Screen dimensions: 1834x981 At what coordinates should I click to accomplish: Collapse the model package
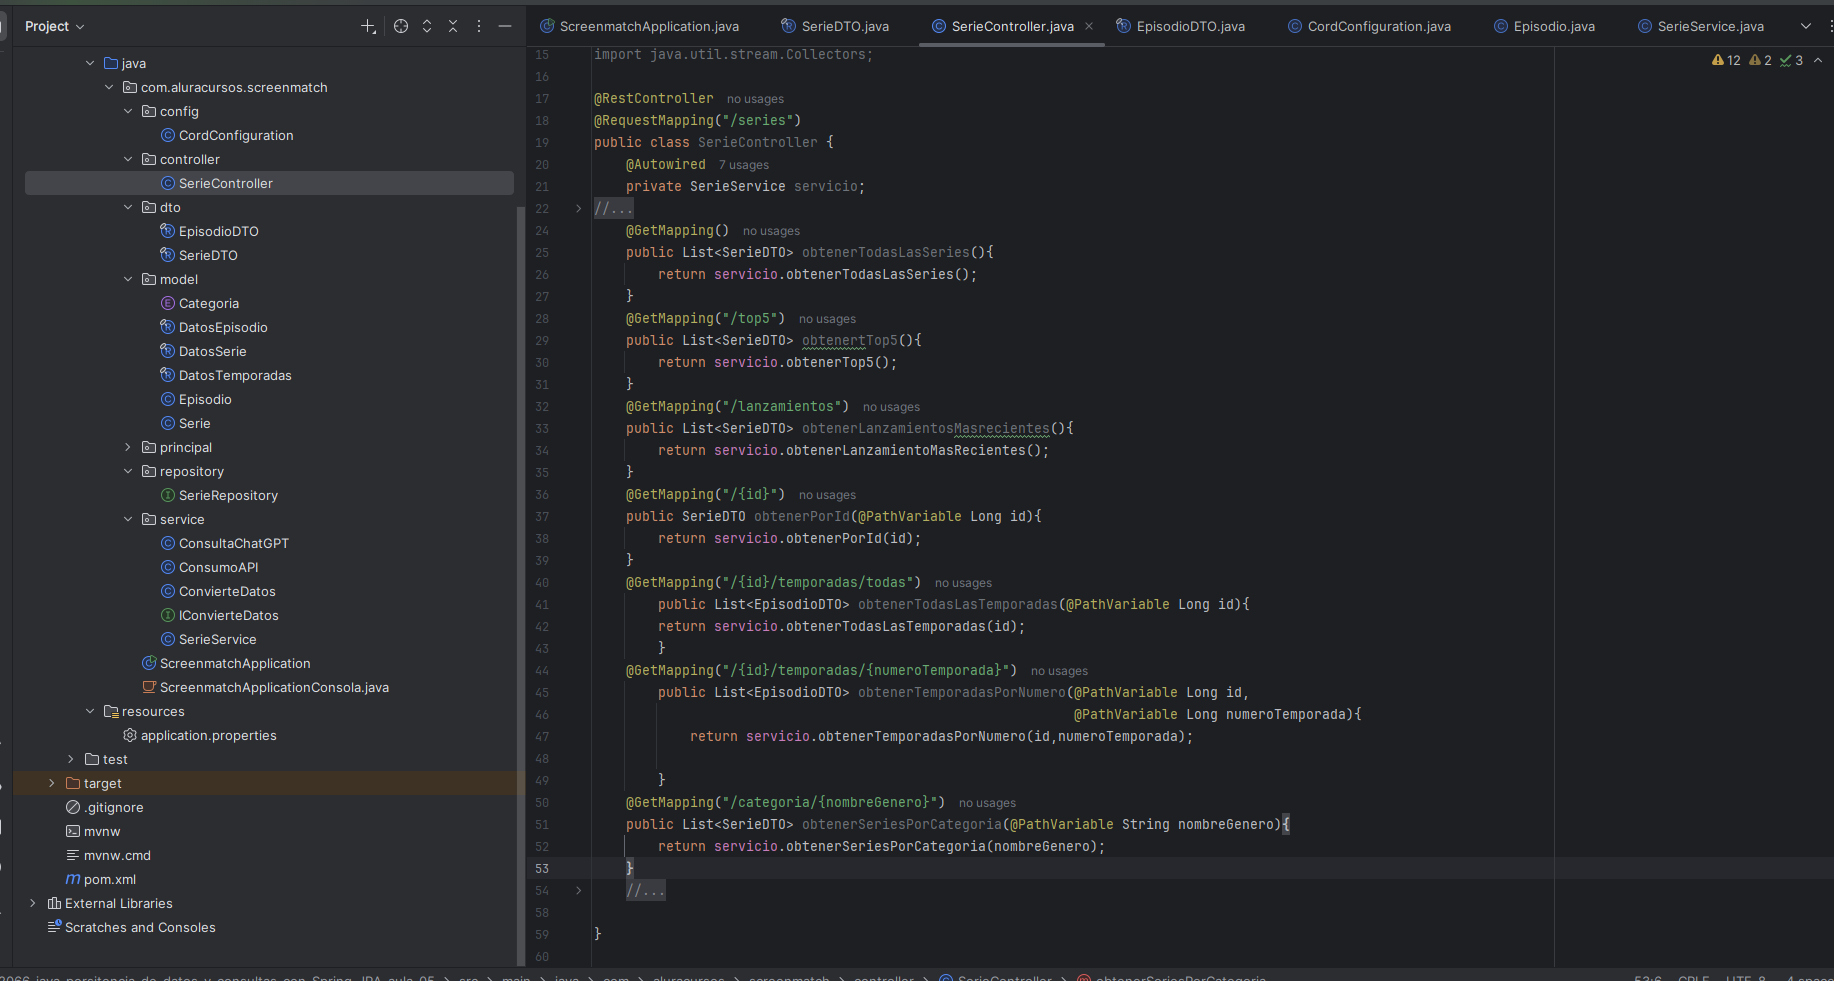point(128,279)
